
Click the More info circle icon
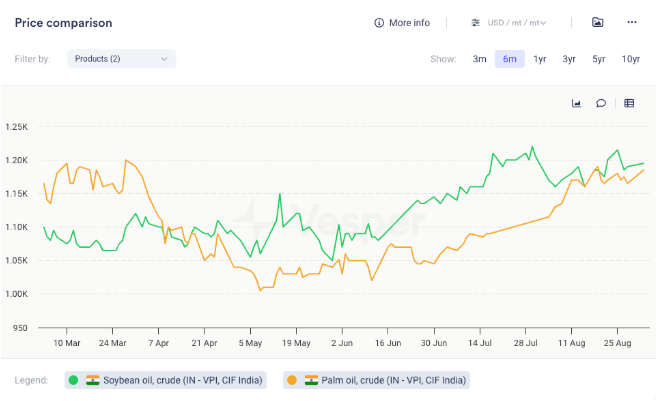coord(379,23)
